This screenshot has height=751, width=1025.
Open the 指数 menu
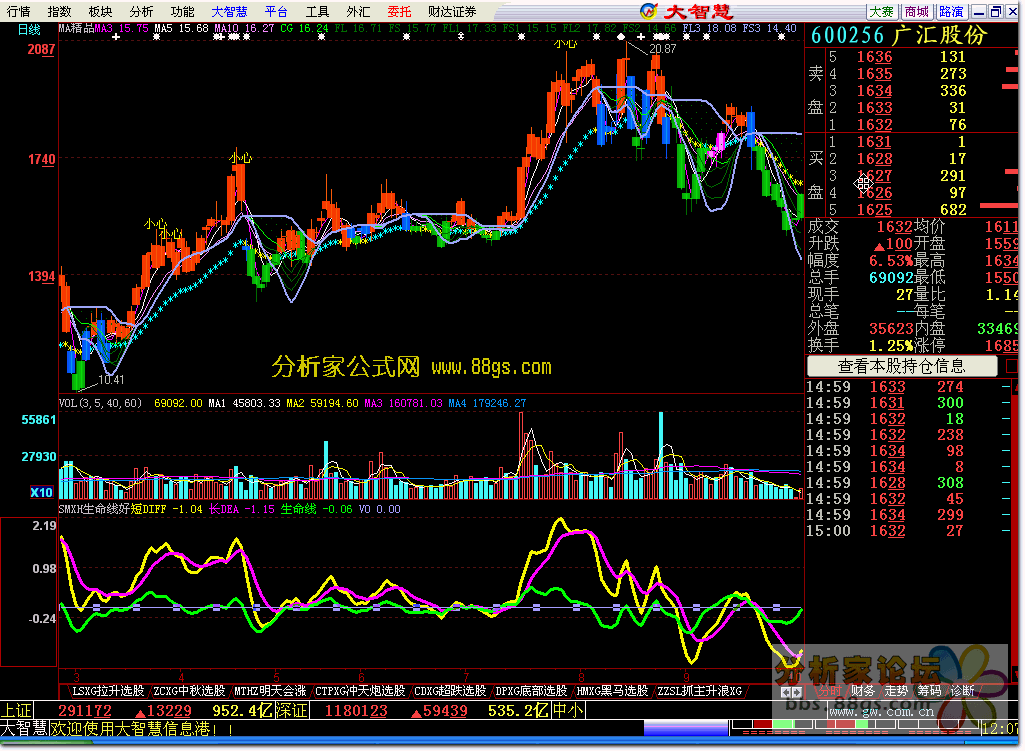59,11
